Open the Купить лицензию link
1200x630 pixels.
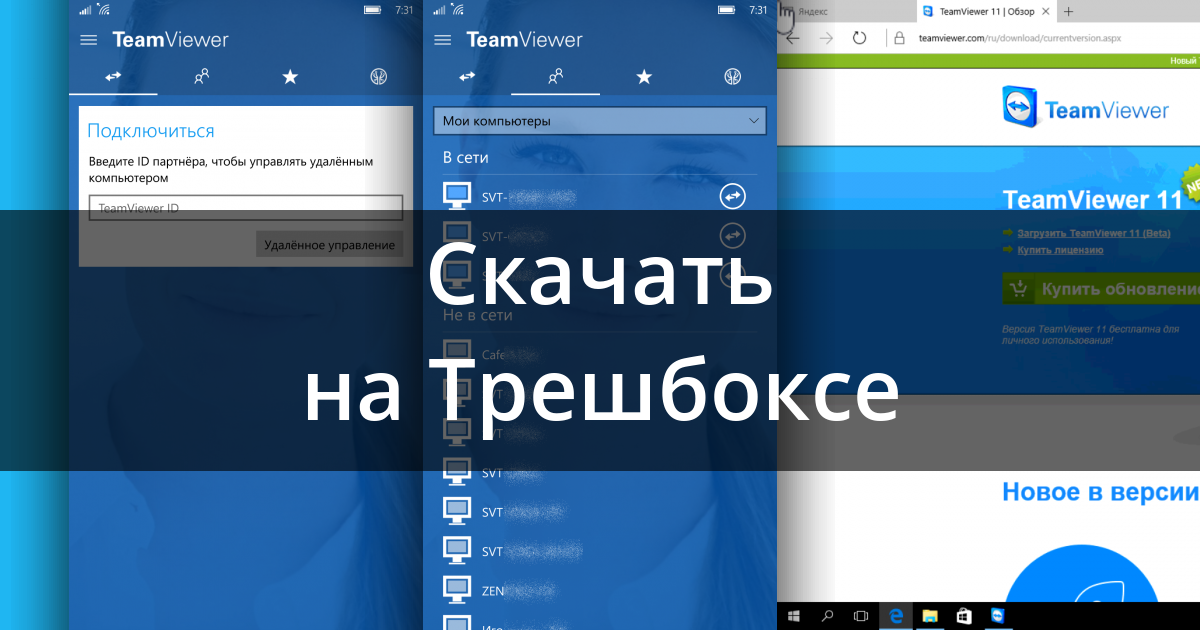coord(1060,250)
